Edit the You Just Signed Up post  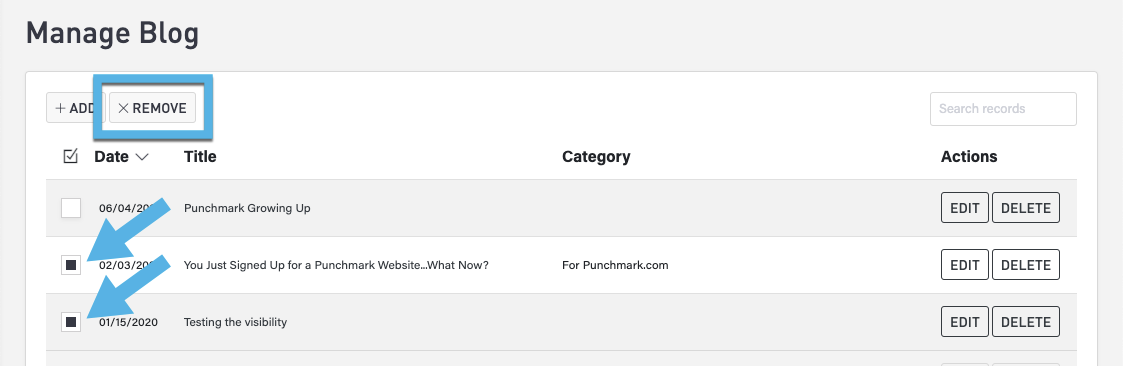[x=965, y=265]
